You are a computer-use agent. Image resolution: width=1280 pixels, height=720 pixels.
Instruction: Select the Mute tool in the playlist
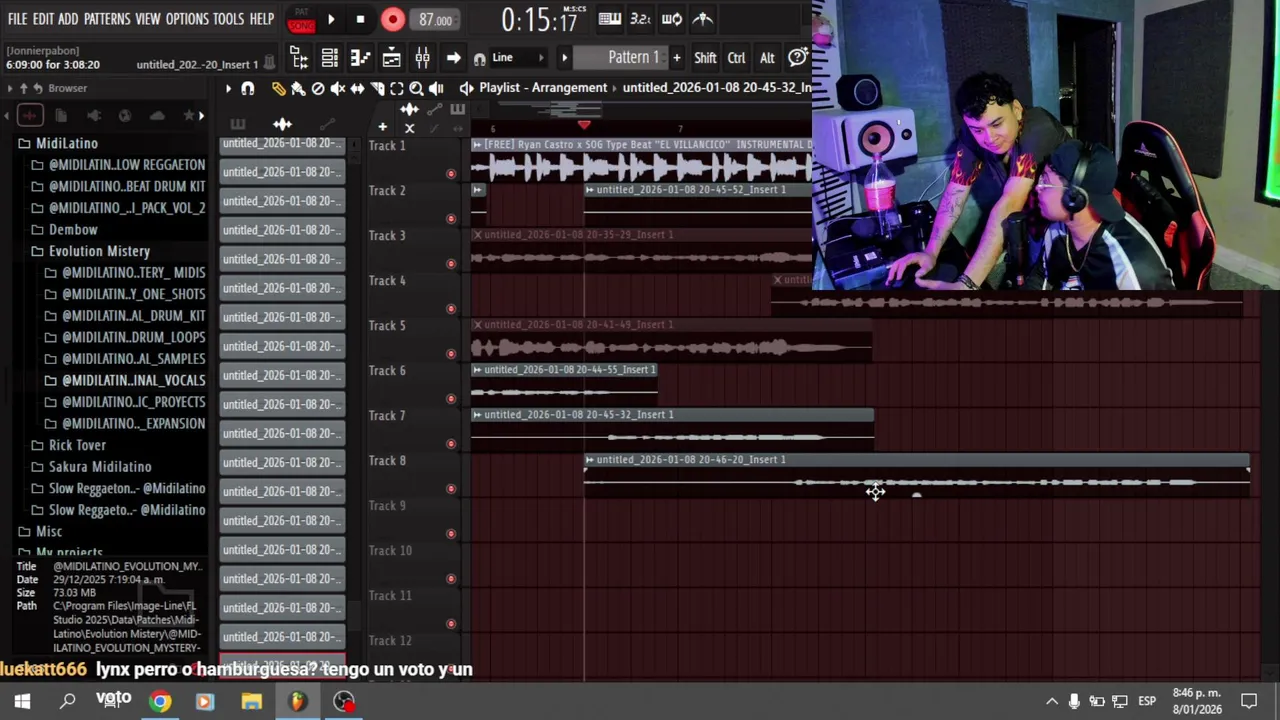pyautogui.click(x=338, y=88)
